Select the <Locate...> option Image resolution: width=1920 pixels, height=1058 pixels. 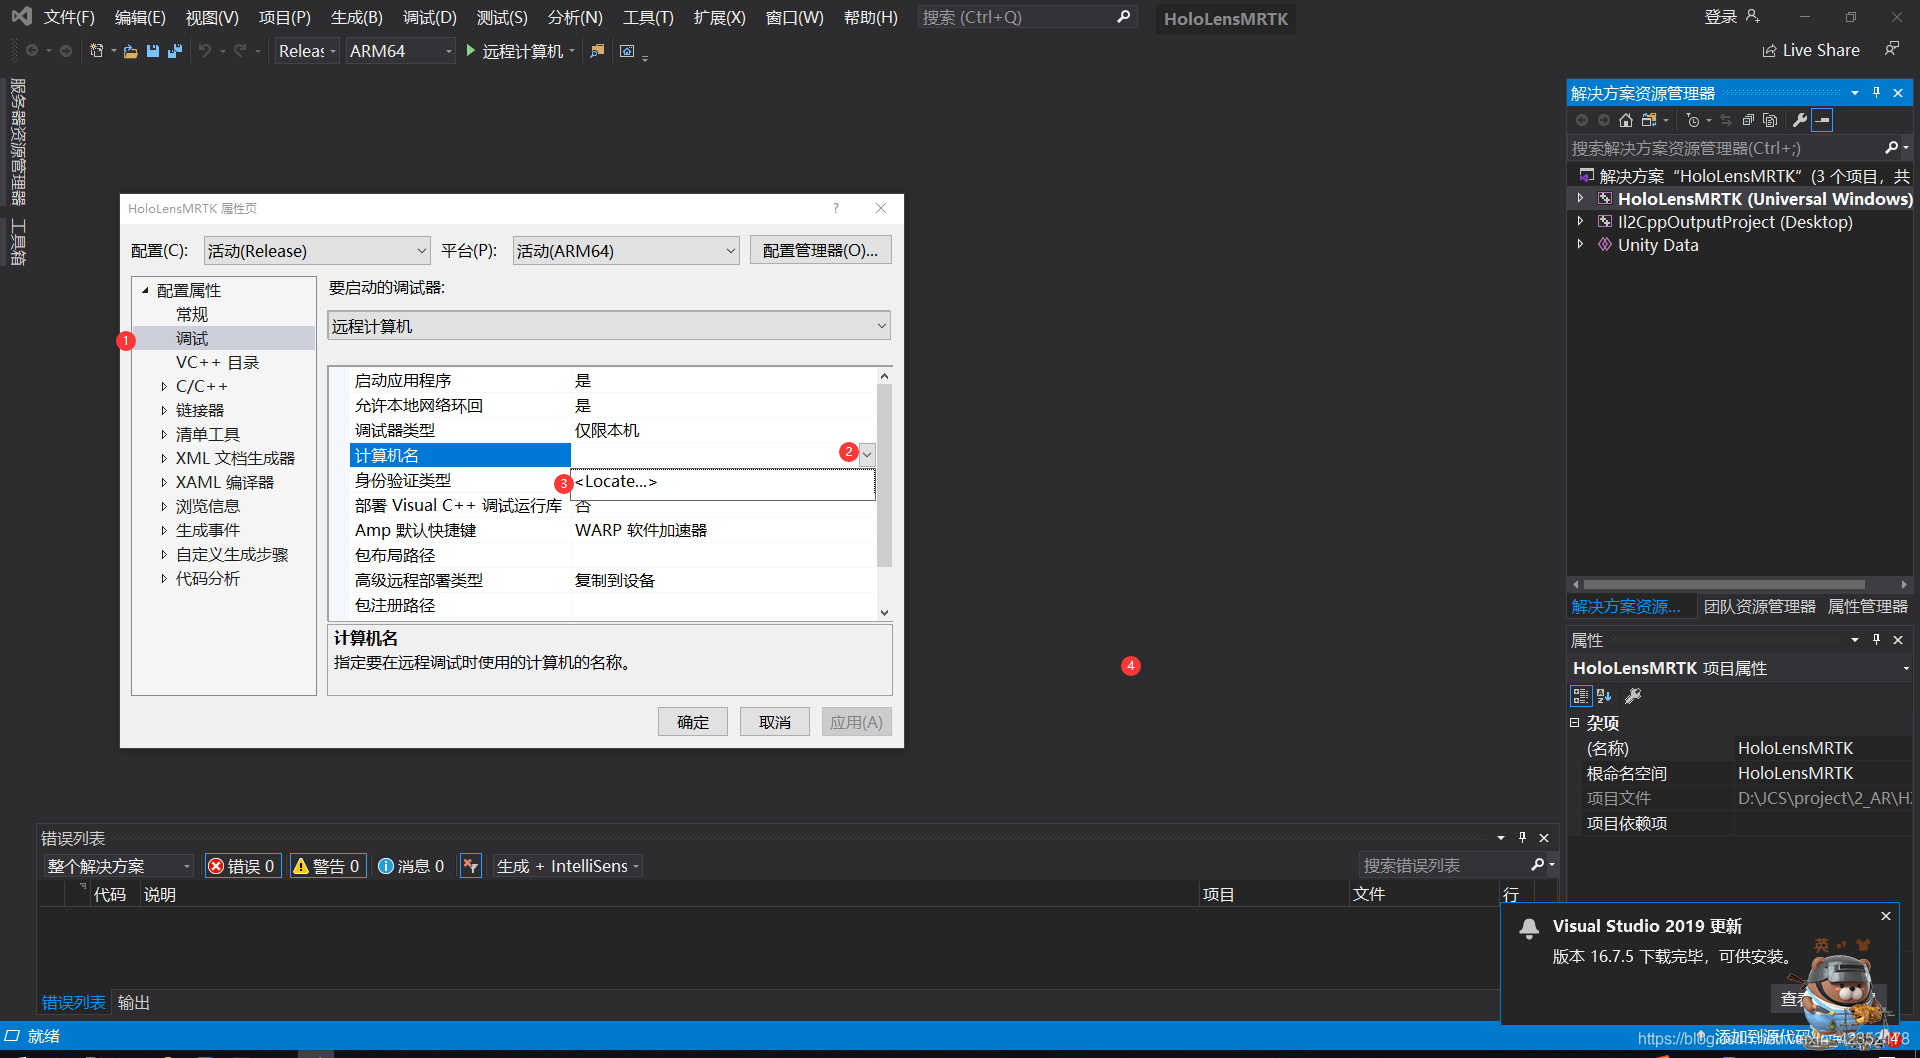722,482
